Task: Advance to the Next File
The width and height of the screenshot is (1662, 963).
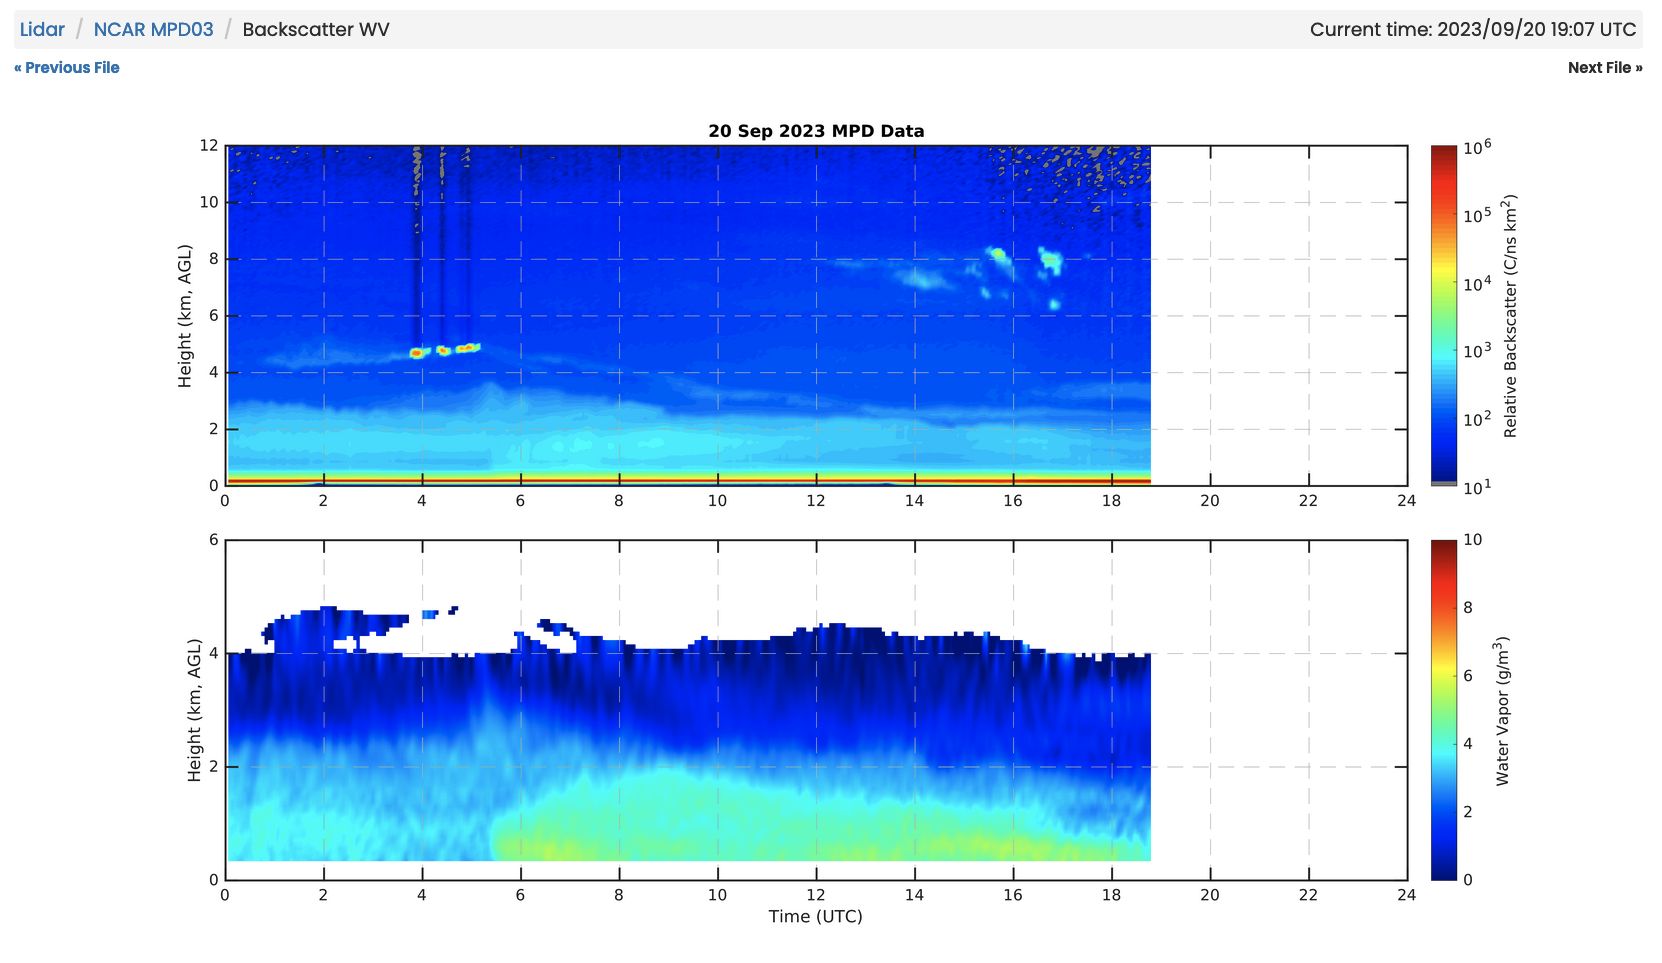Action: (x=1604, y=68)
